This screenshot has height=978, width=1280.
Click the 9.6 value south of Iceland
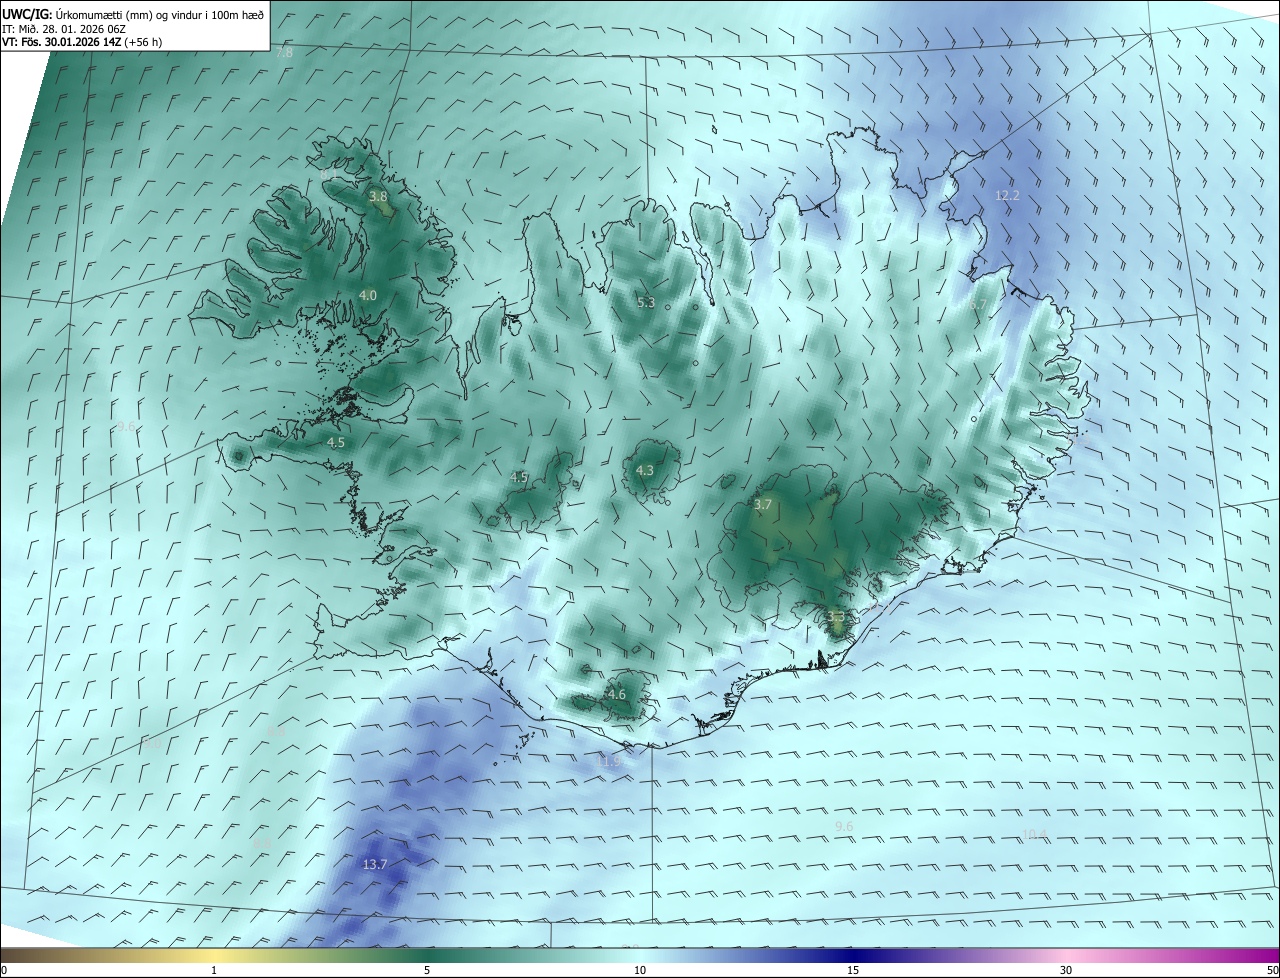(843, 826)
